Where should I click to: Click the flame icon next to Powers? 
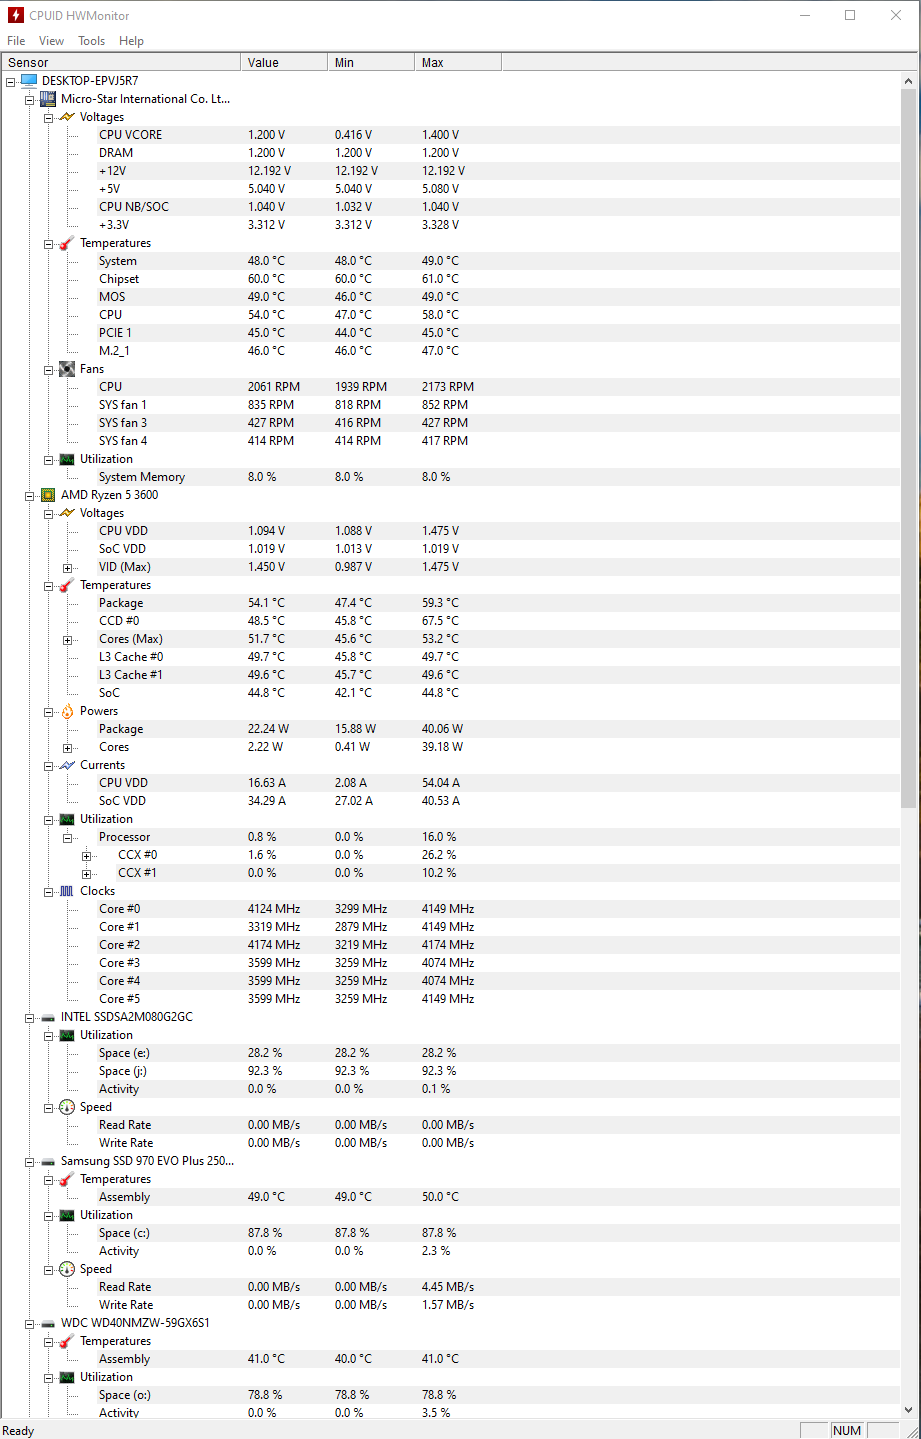(x=67, y=711)
